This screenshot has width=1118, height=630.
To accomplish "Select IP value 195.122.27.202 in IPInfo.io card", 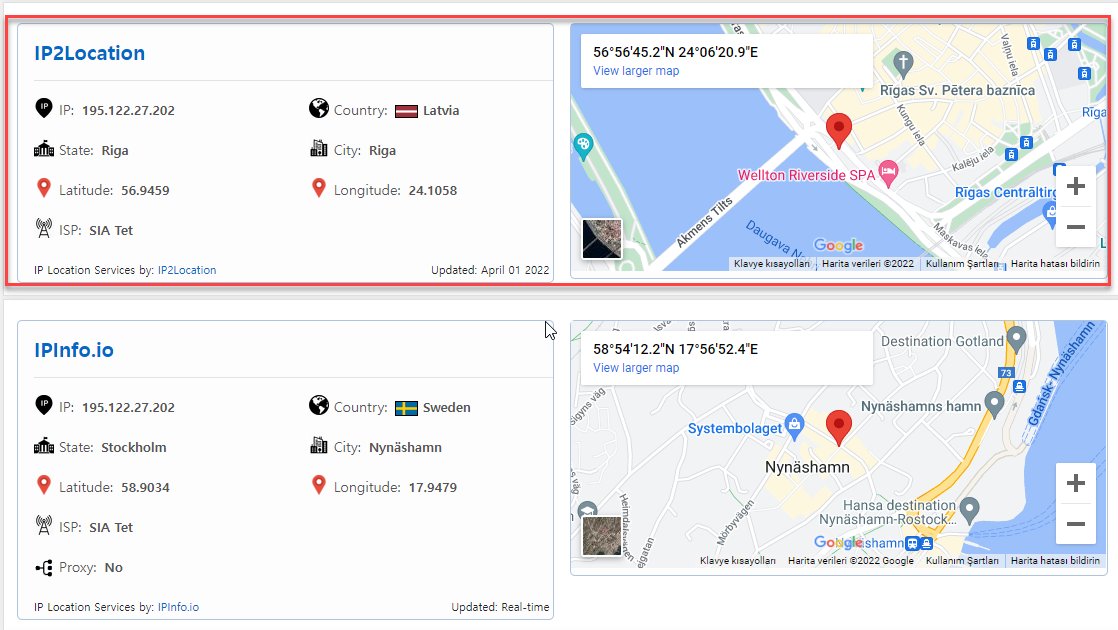I will click(128, 408).
